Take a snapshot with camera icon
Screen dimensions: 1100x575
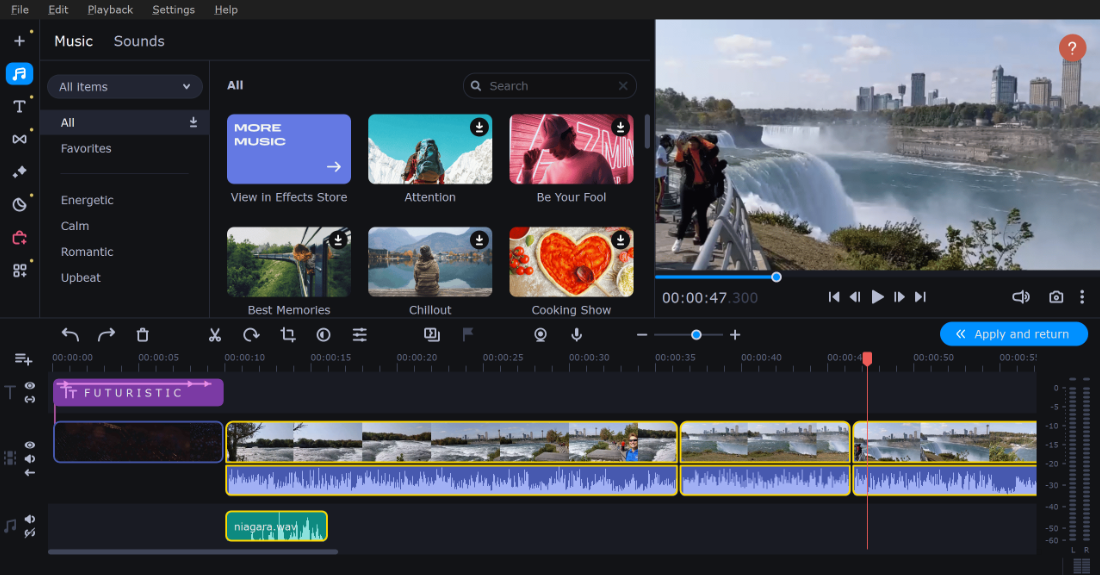tap(1056, 297)
